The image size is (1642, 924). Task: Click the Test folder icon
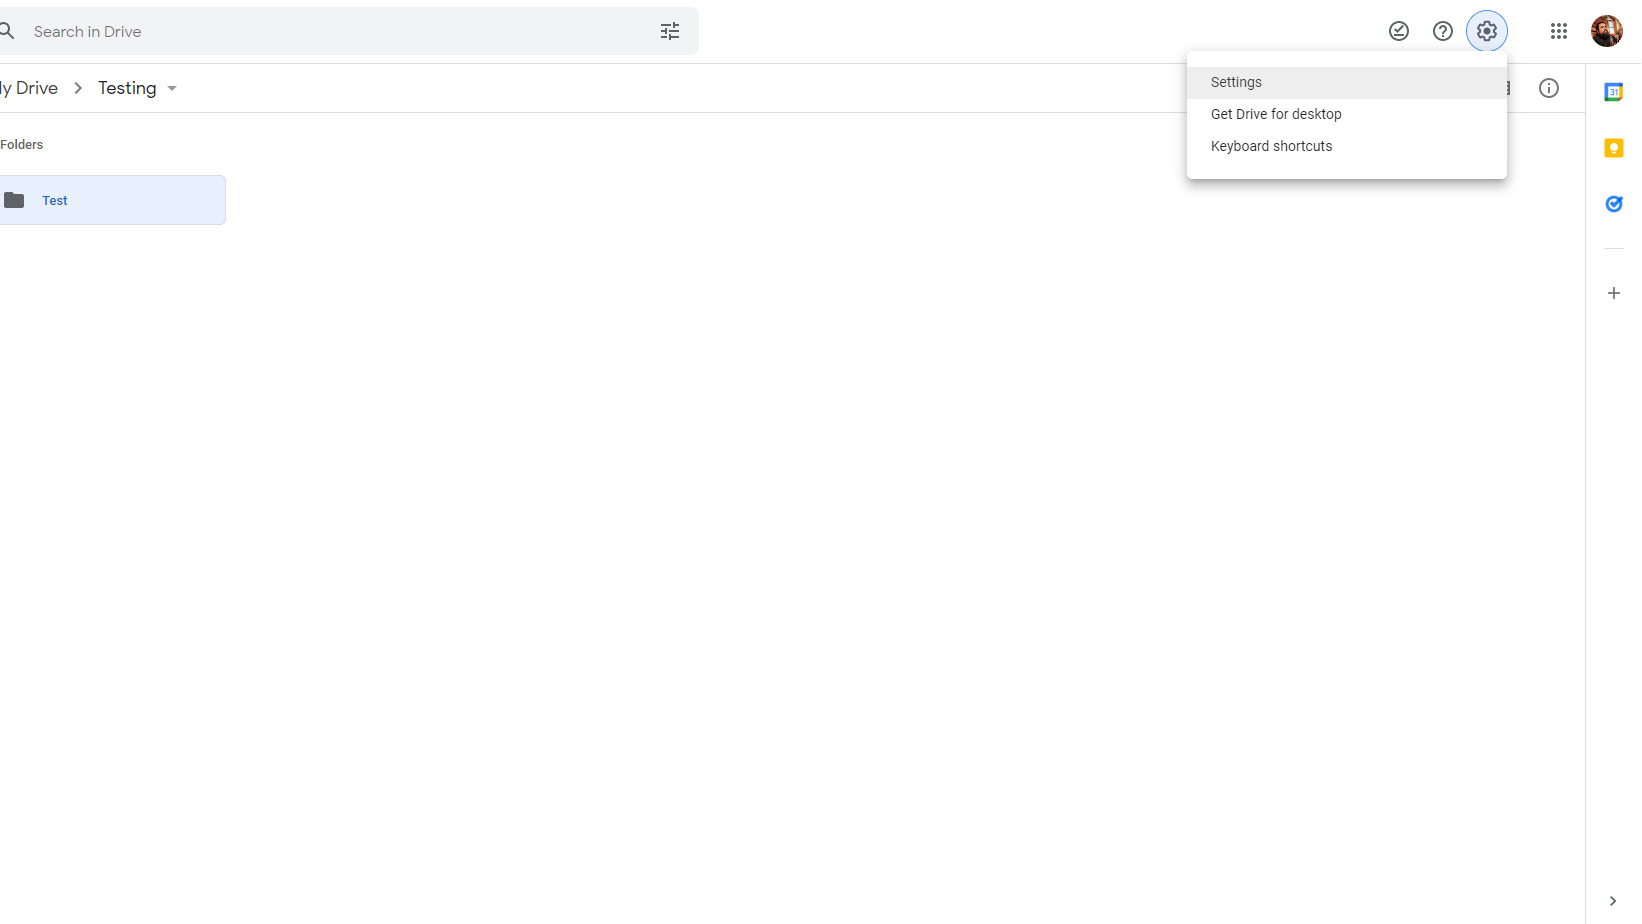[14, 200]
